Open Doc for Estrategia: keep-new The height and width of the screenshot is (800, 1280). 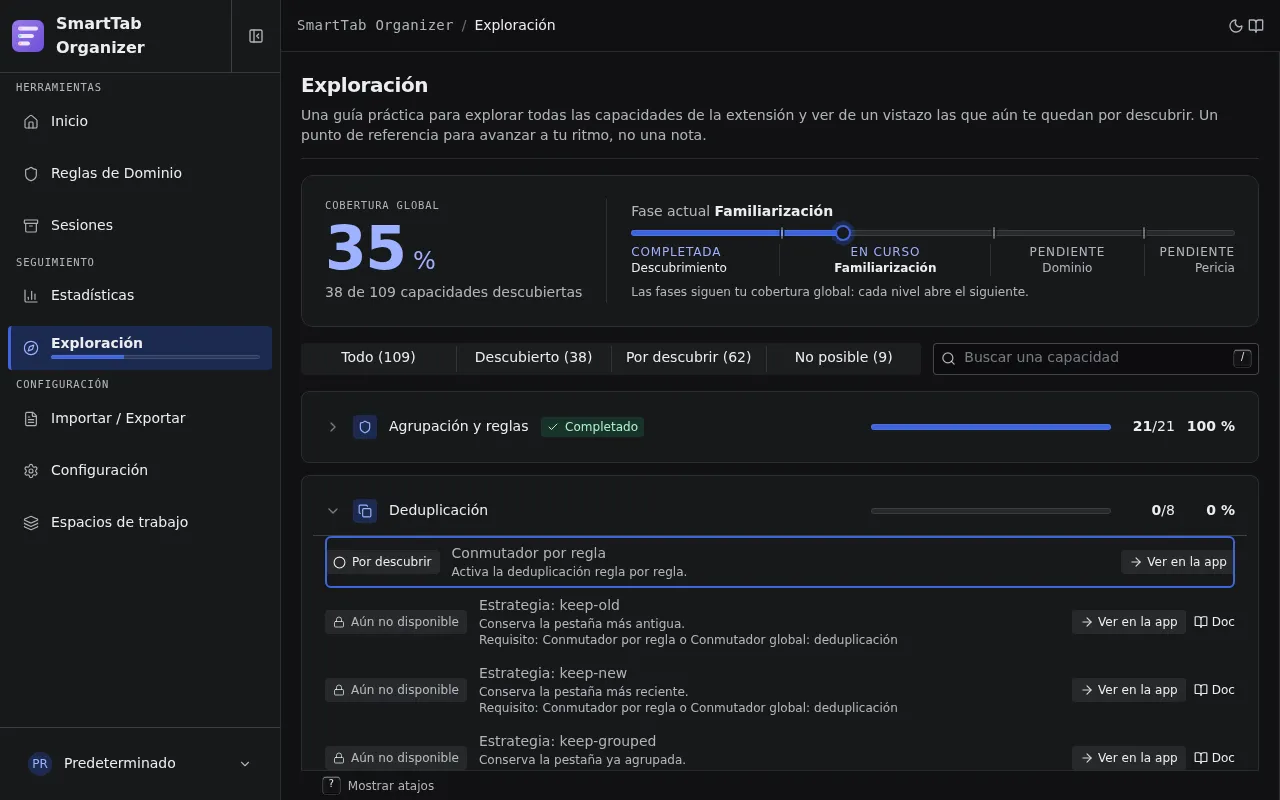click(1214, 690)
